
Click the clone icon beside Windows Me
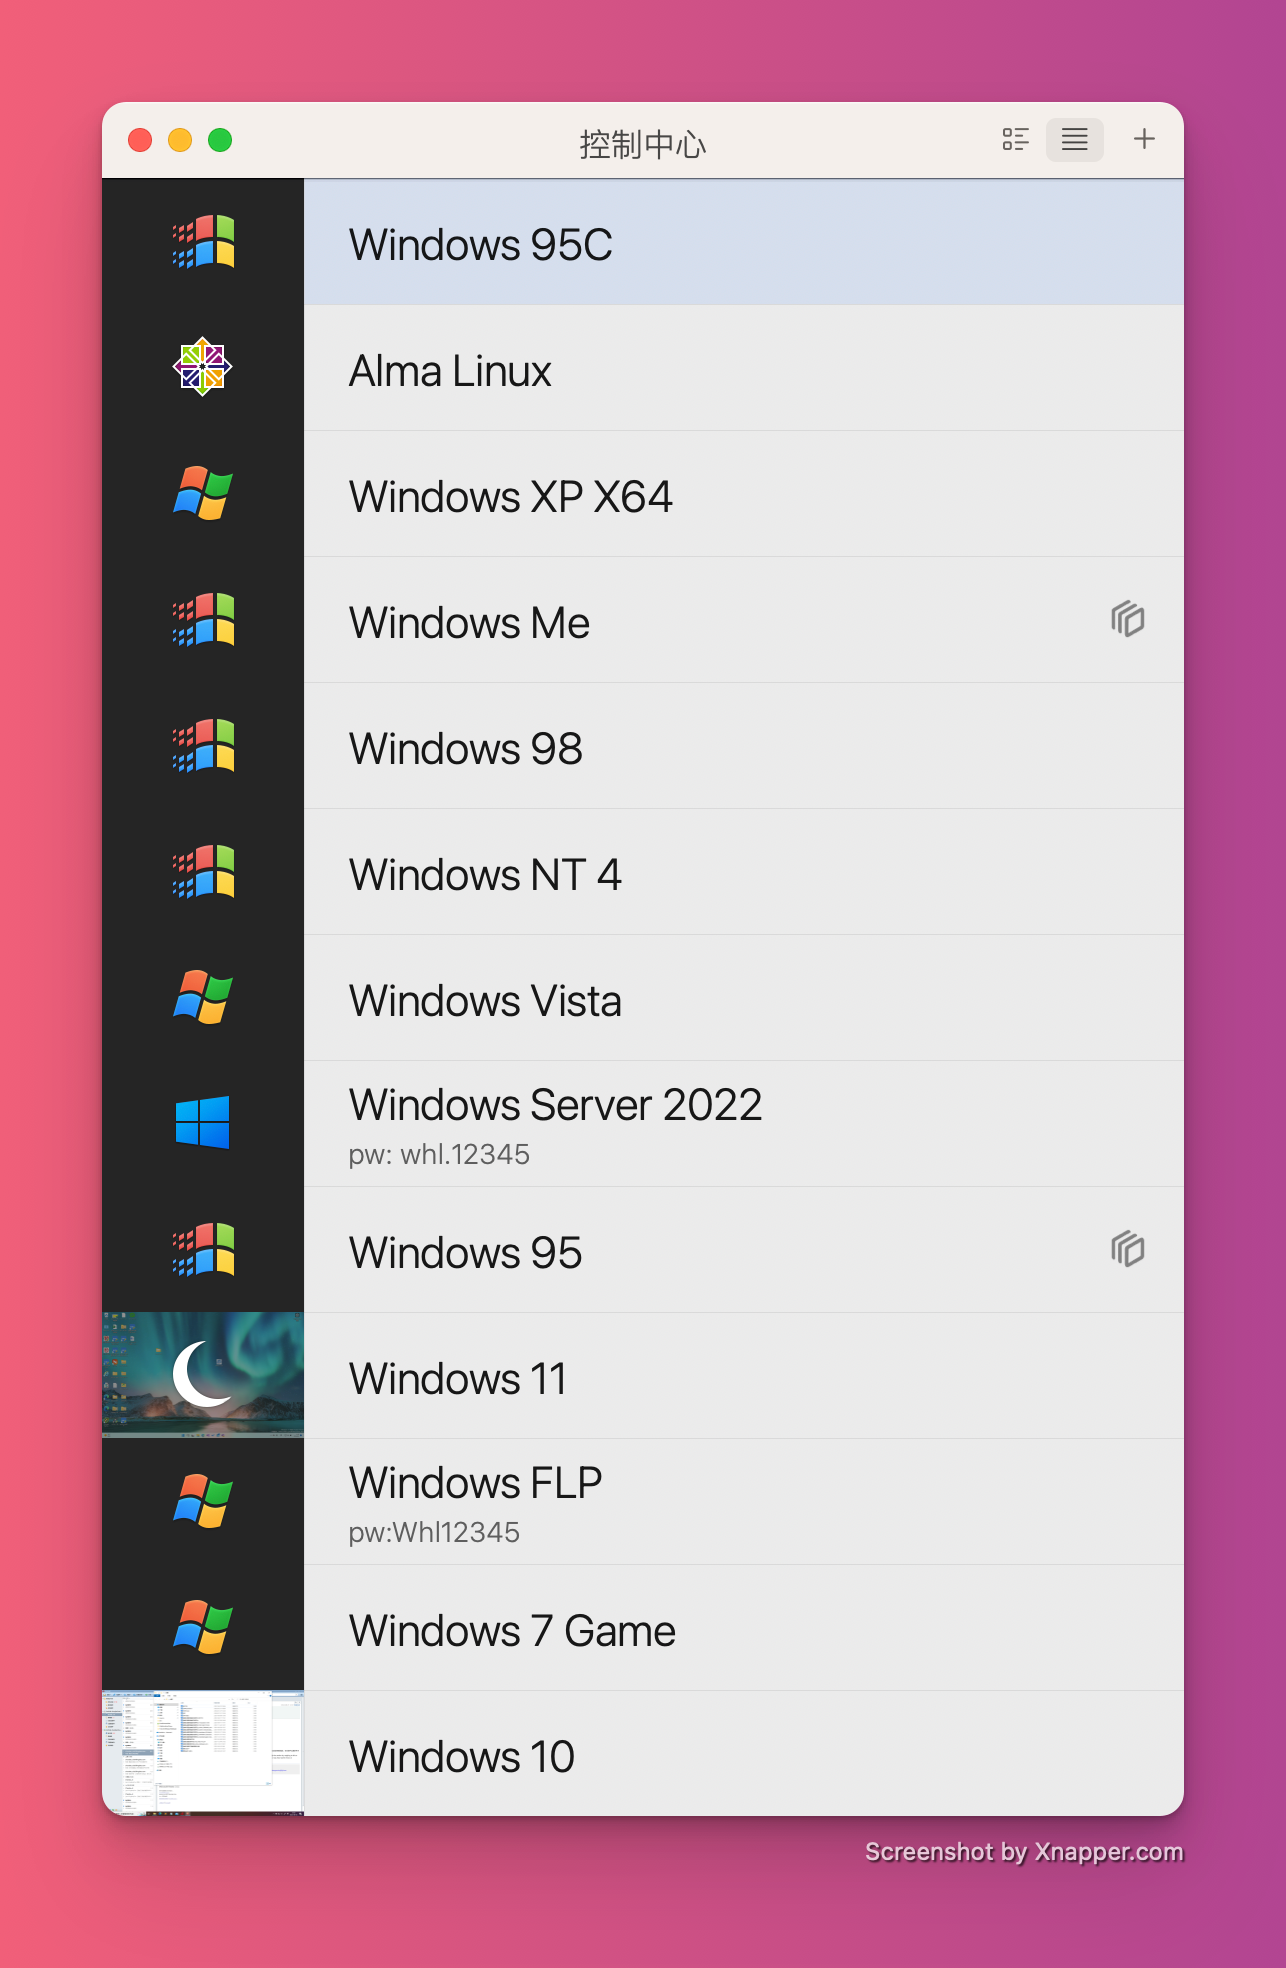tap(1127, 620)
